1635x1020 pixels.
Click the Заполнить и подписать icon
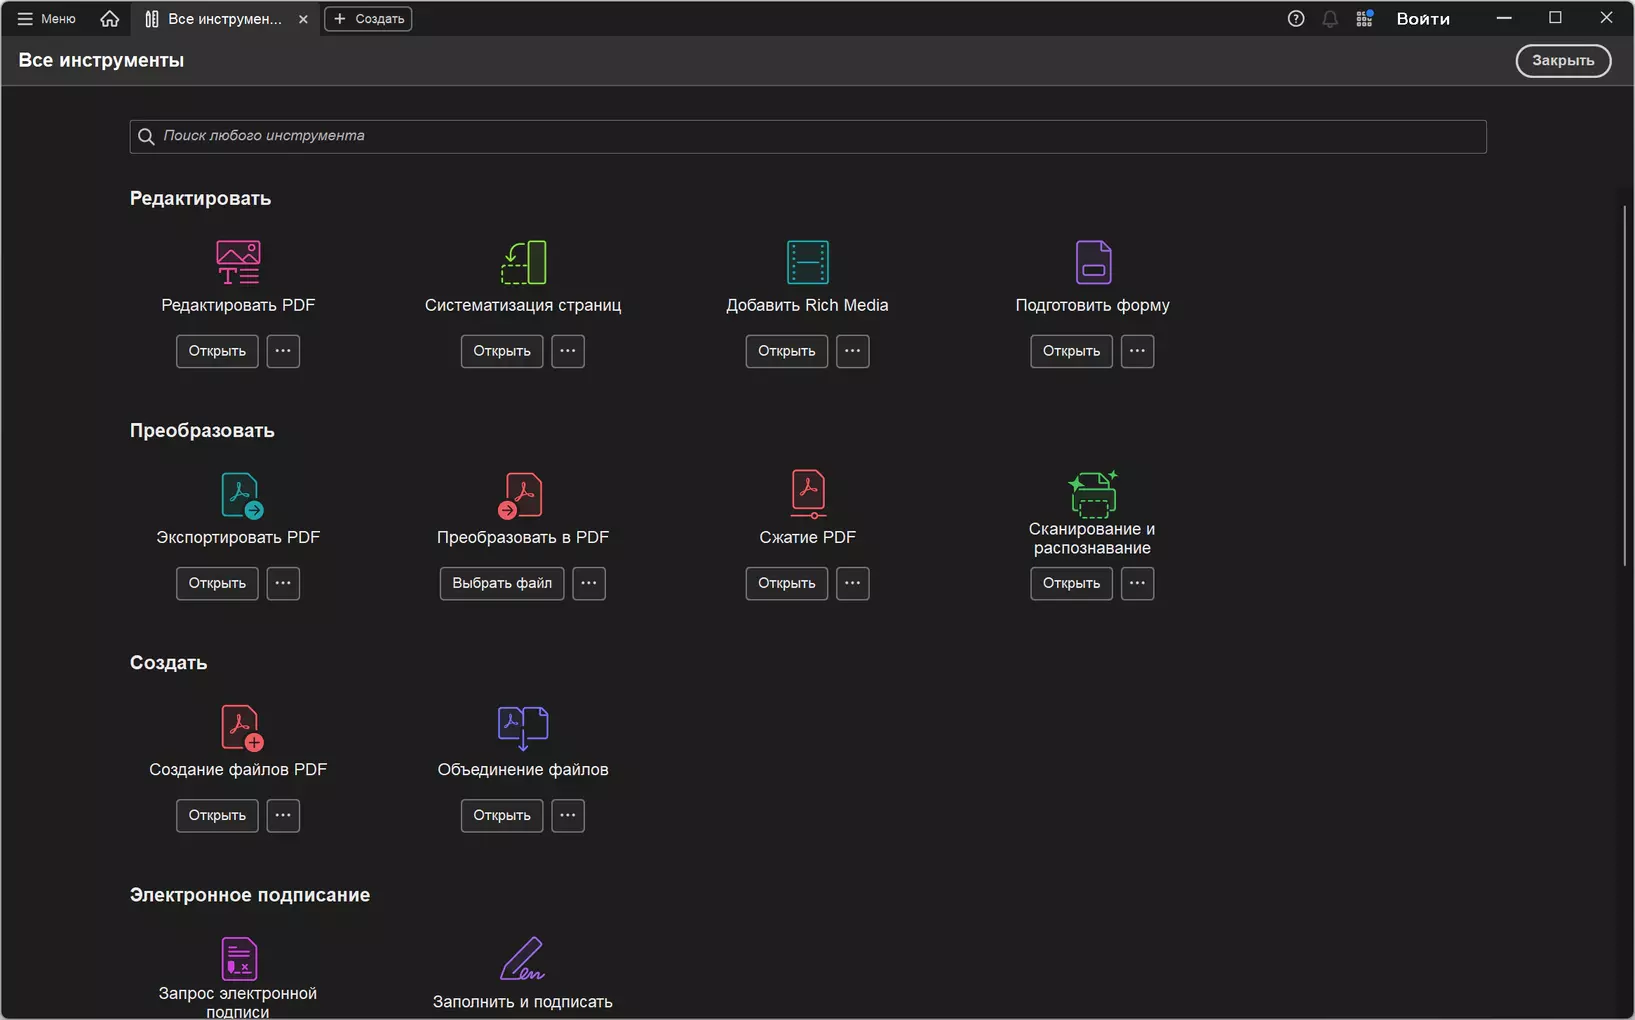tap(522, 959)
